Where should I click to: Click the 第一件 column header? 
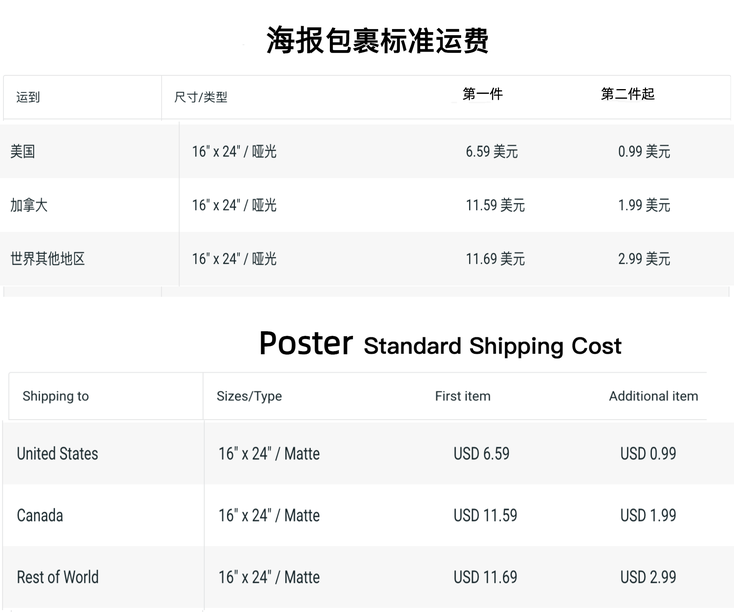[x=482, y=94]
